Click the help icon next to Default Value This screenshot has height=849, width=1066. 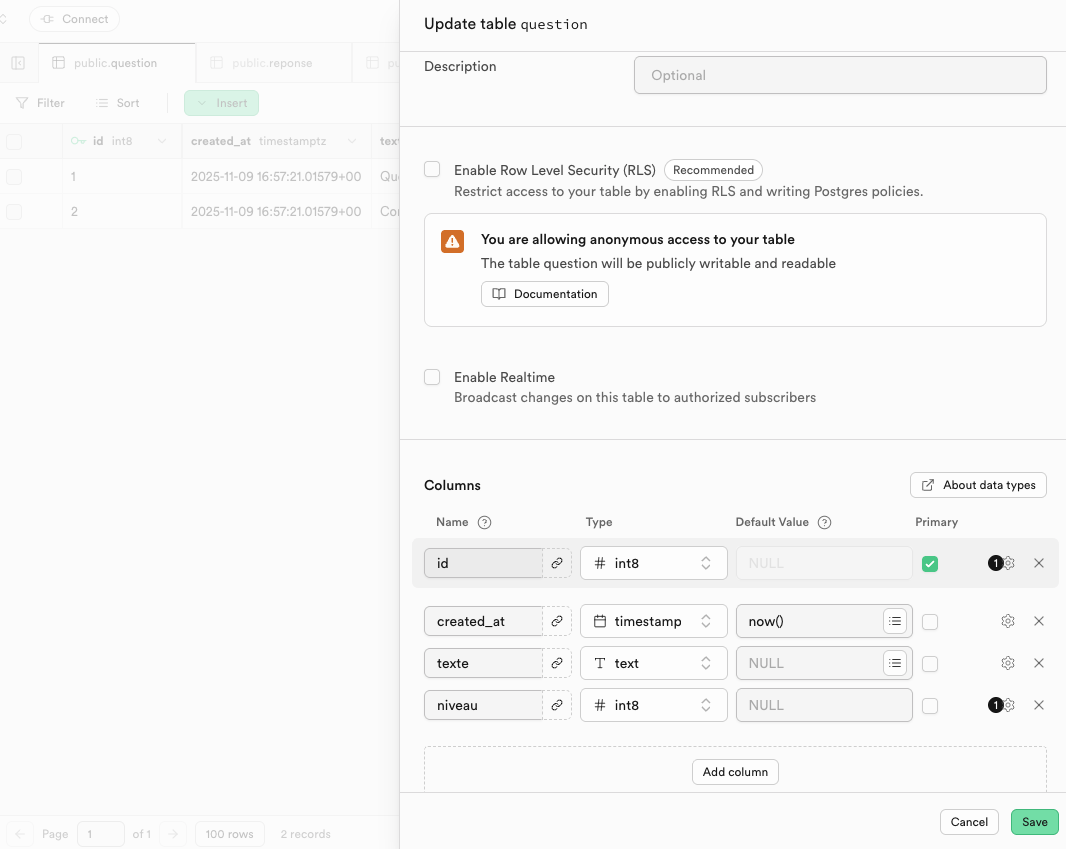pyautogui.click(x=825, y=522)
